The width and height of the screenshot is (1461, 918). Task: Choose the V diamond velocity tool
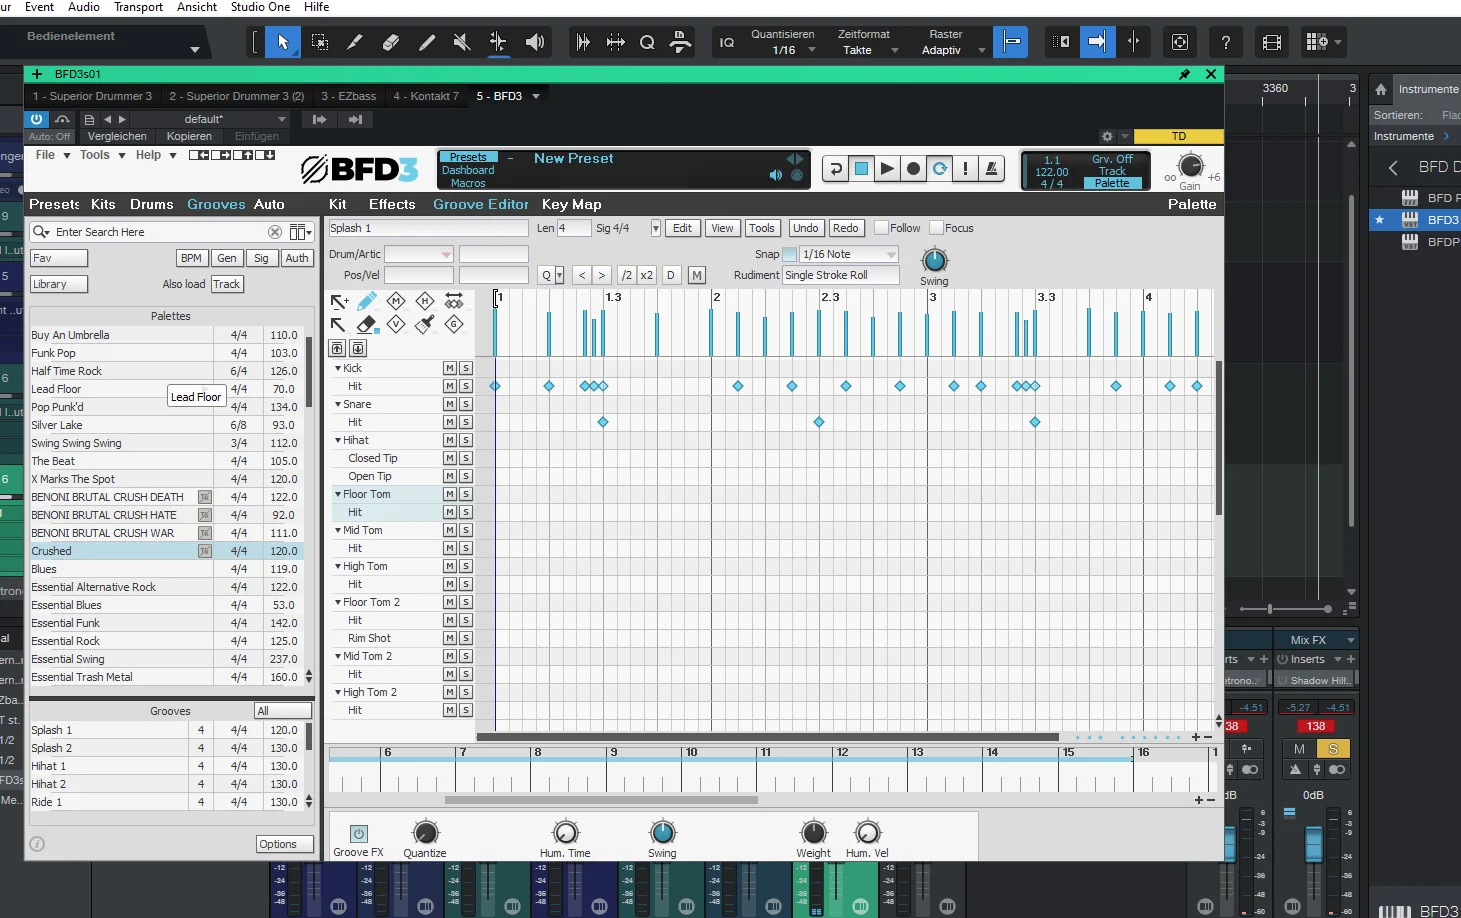396,324
